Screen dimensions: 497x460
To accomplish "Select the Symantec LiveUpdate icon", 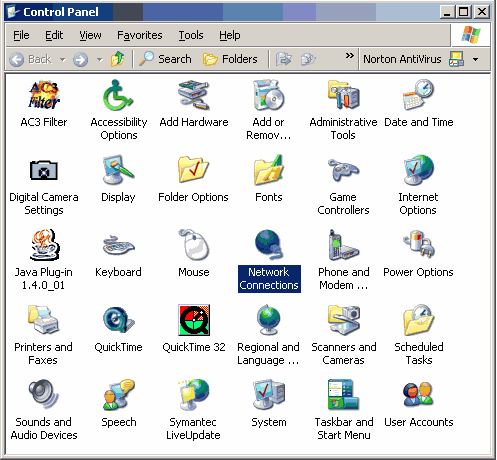I will pos(194,395).
